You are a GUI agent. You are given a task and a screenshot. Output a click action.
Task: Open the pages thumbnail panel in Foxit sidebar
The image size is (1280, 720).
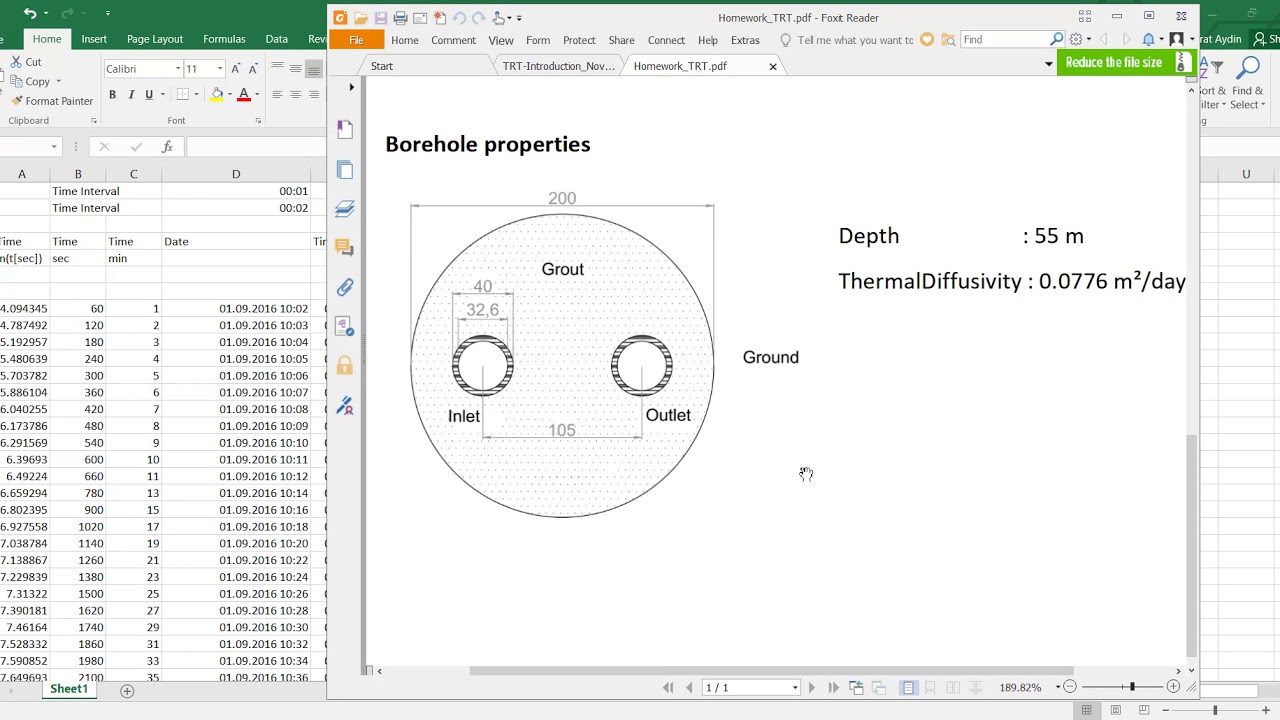pos(345,169)
